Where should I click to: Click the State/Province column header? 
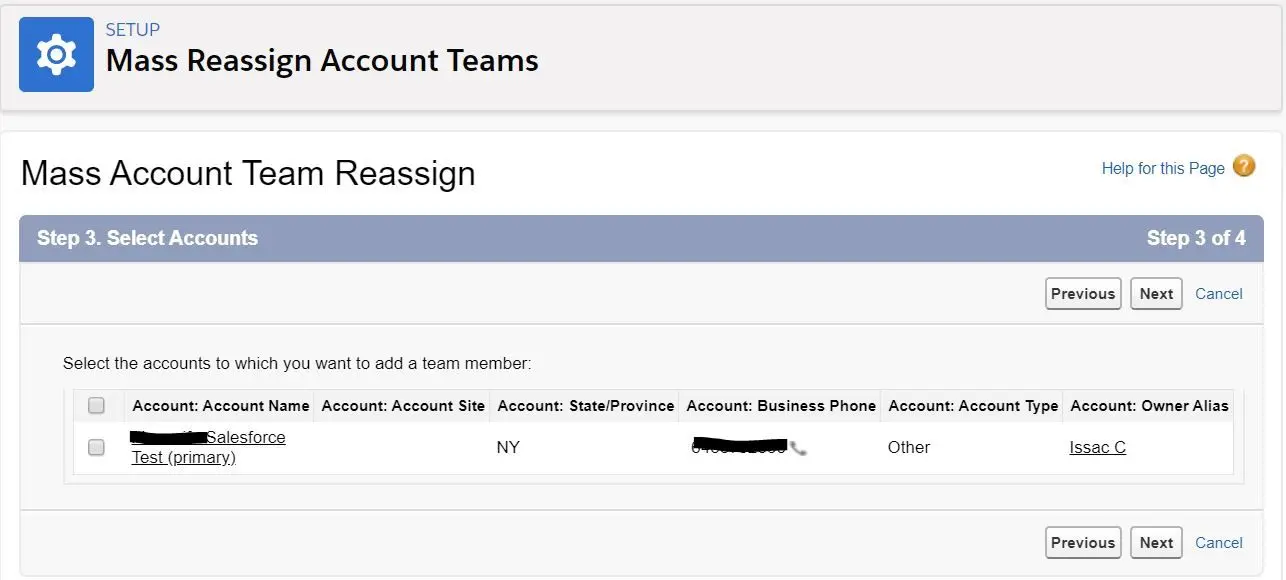586,405
